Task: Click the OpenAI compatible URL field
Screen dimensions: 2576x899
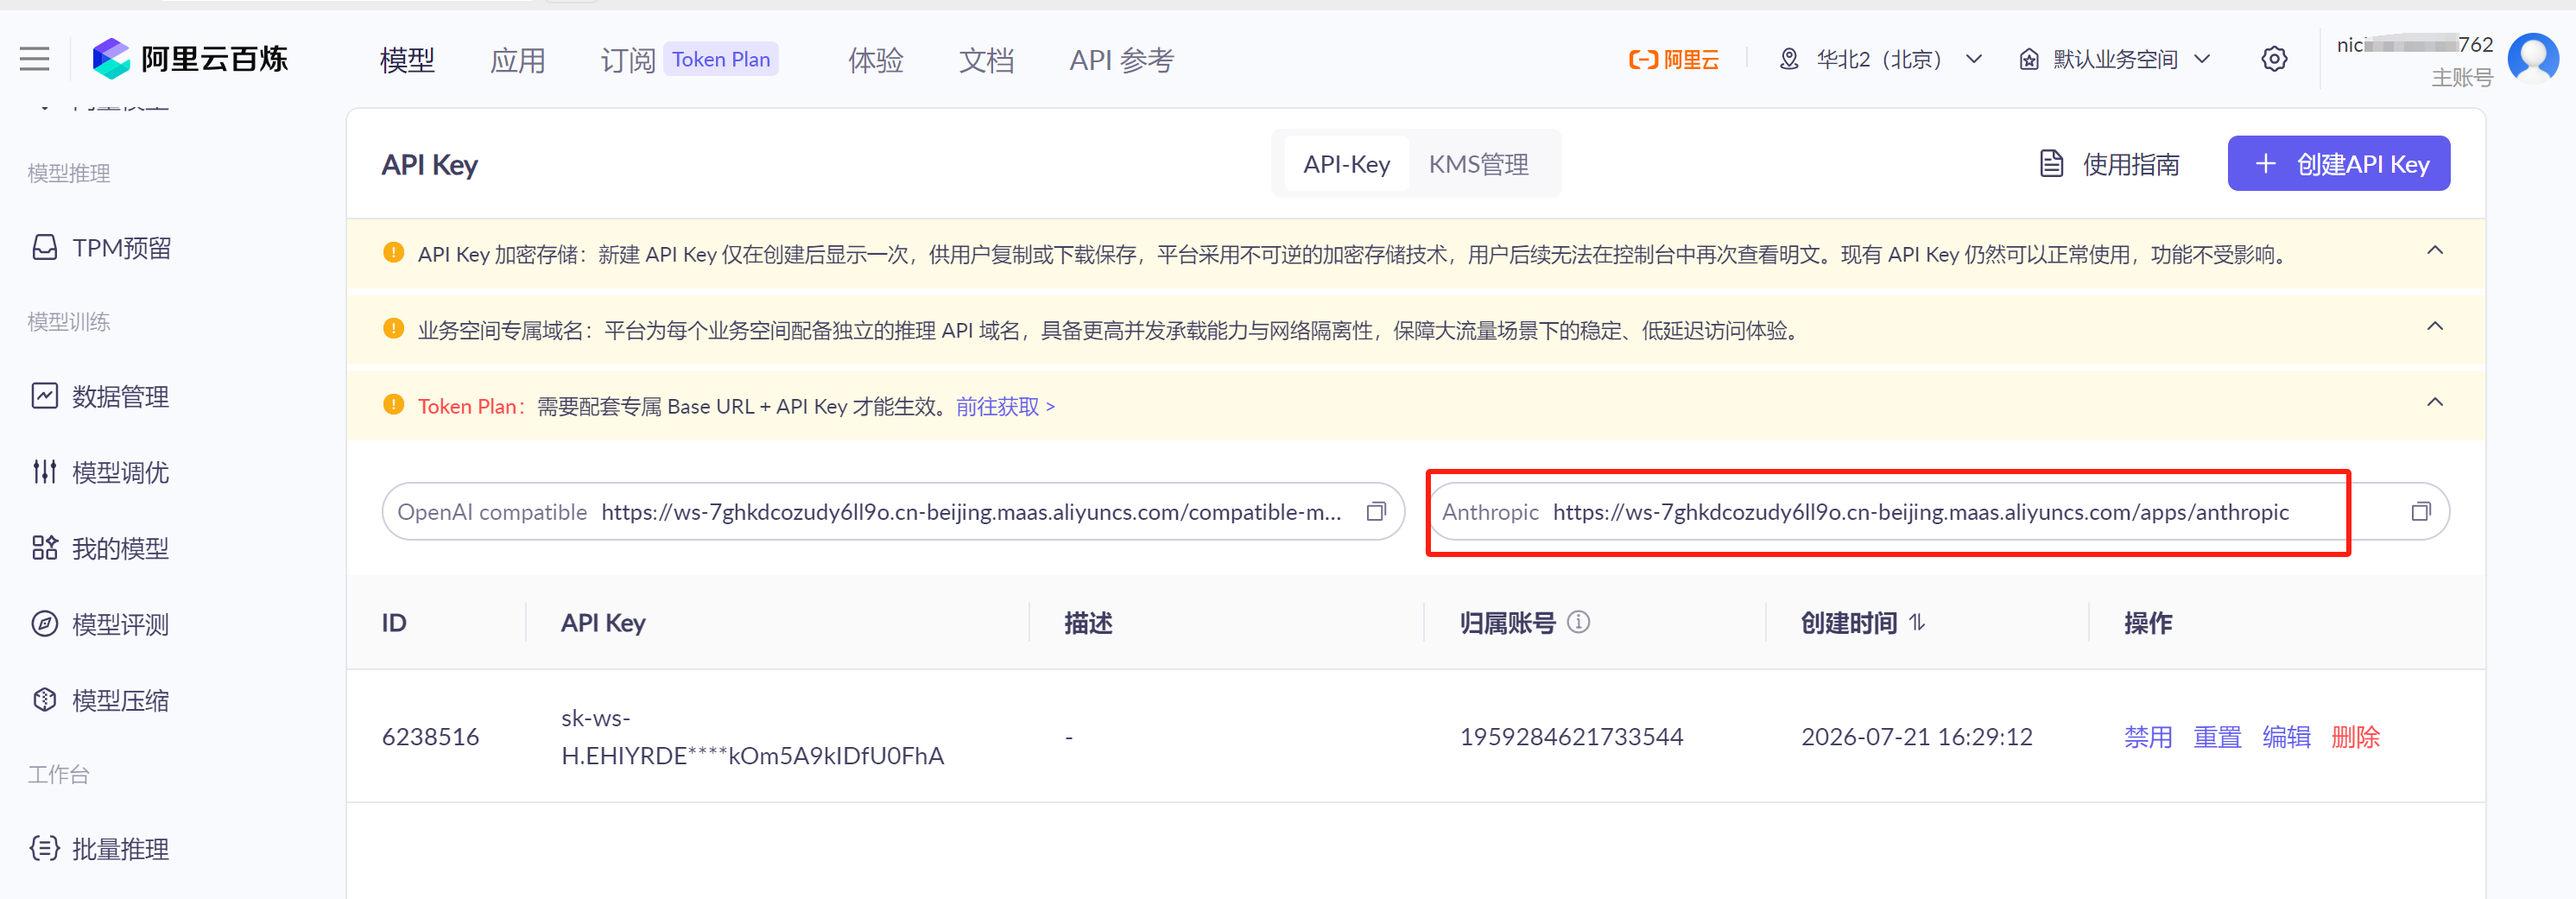Action: click(x=893, y=512)
